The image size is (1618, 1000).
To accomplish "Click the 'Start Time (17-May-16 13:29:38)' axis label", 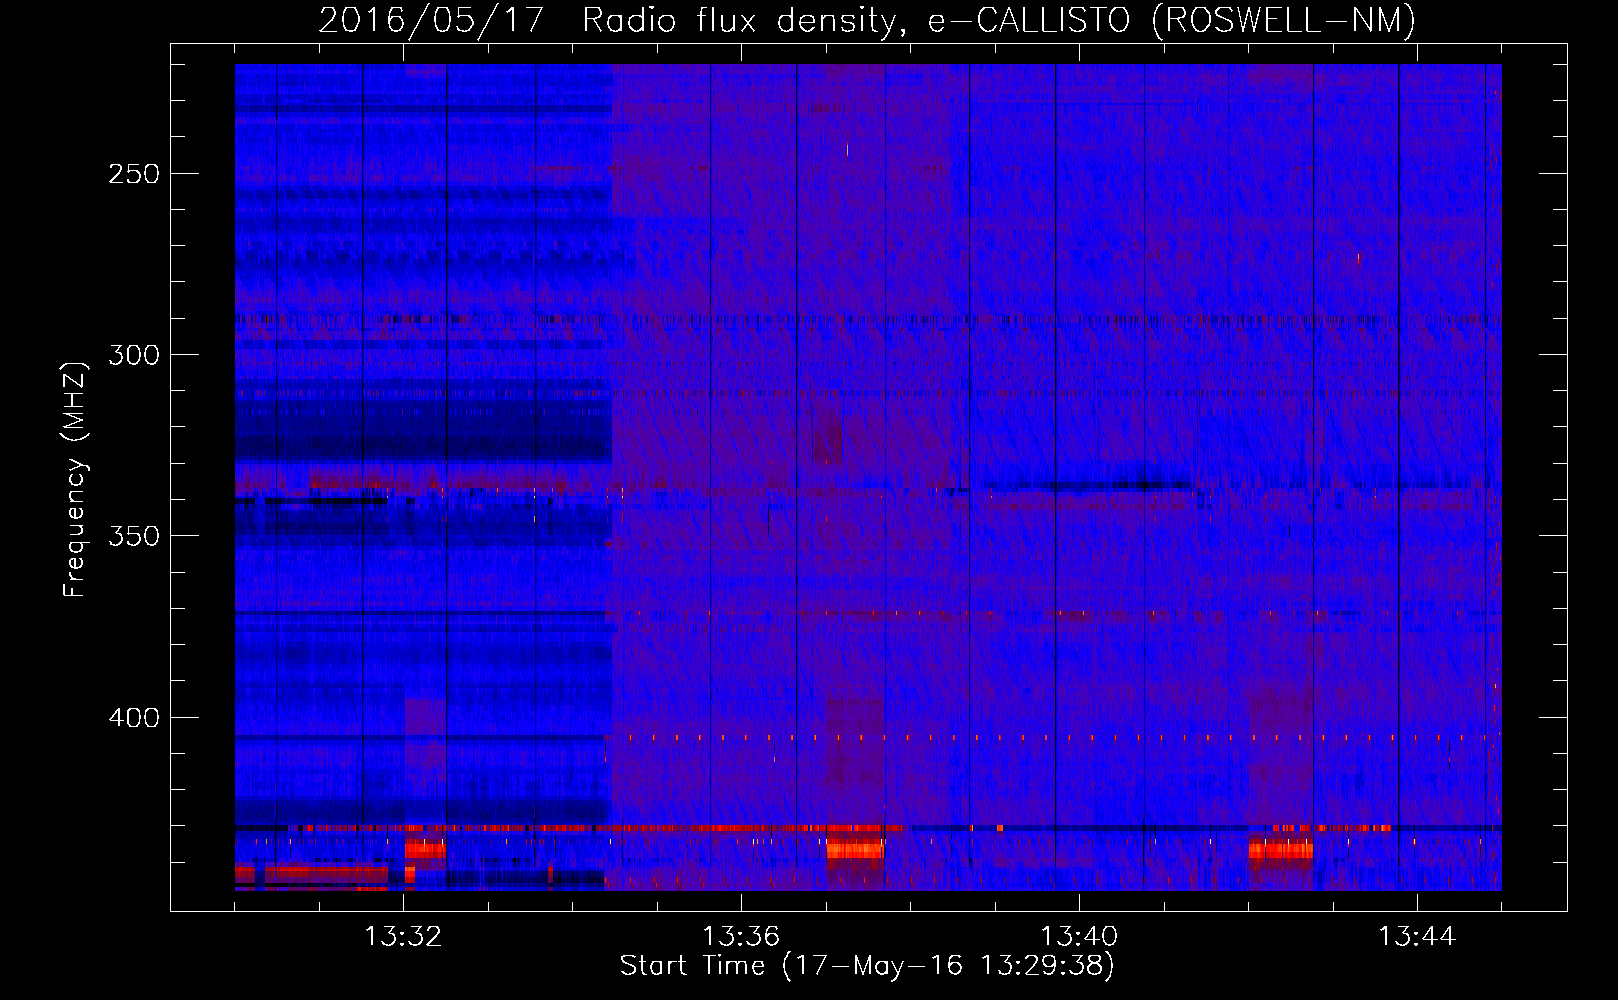I will click(x=867, y=966).
